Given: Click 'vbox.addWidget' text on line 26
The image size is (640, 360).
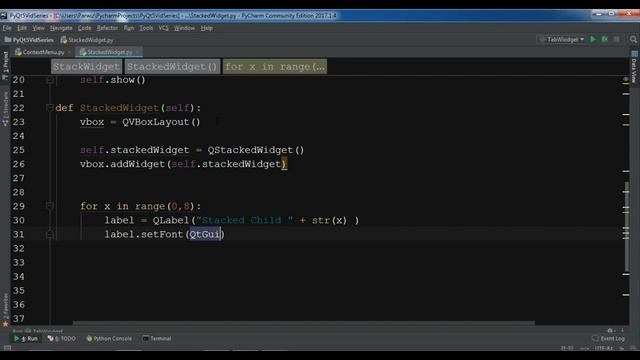Looking at the screenshot, I should tap(122, 164).
